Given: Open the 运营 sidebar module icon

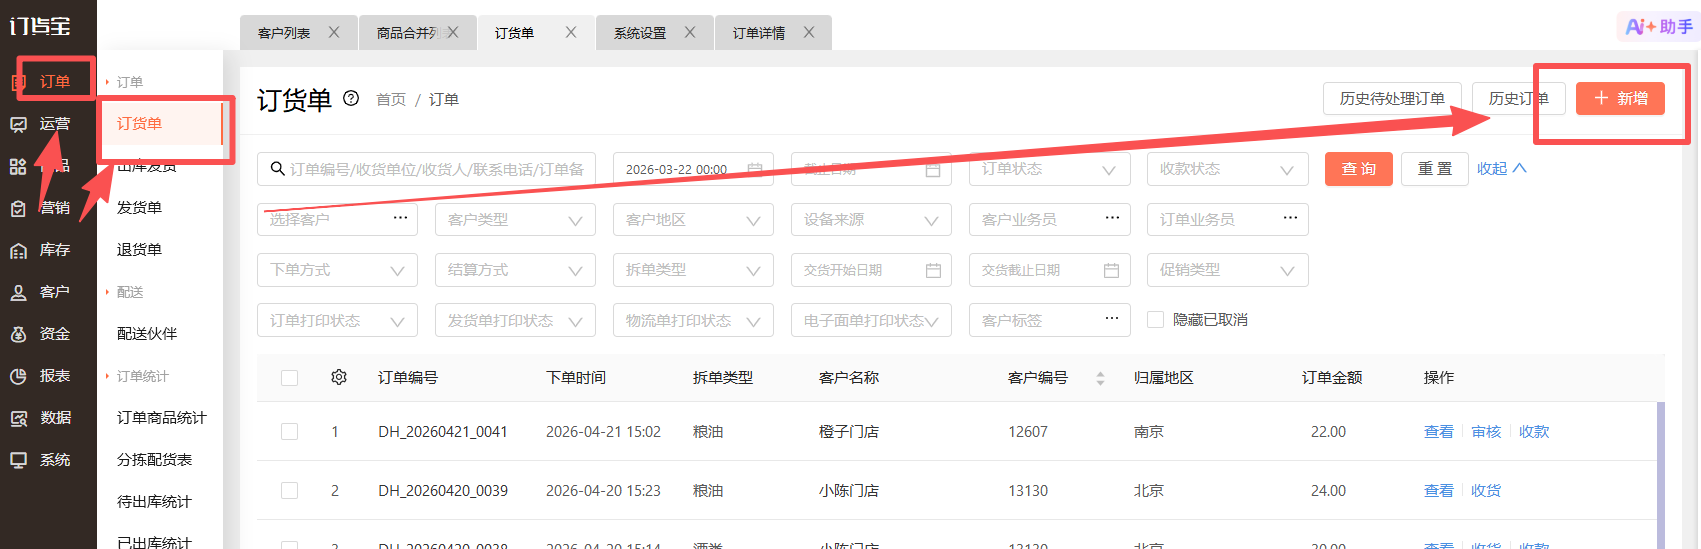Looking at the screenshot, I should 18,124.
